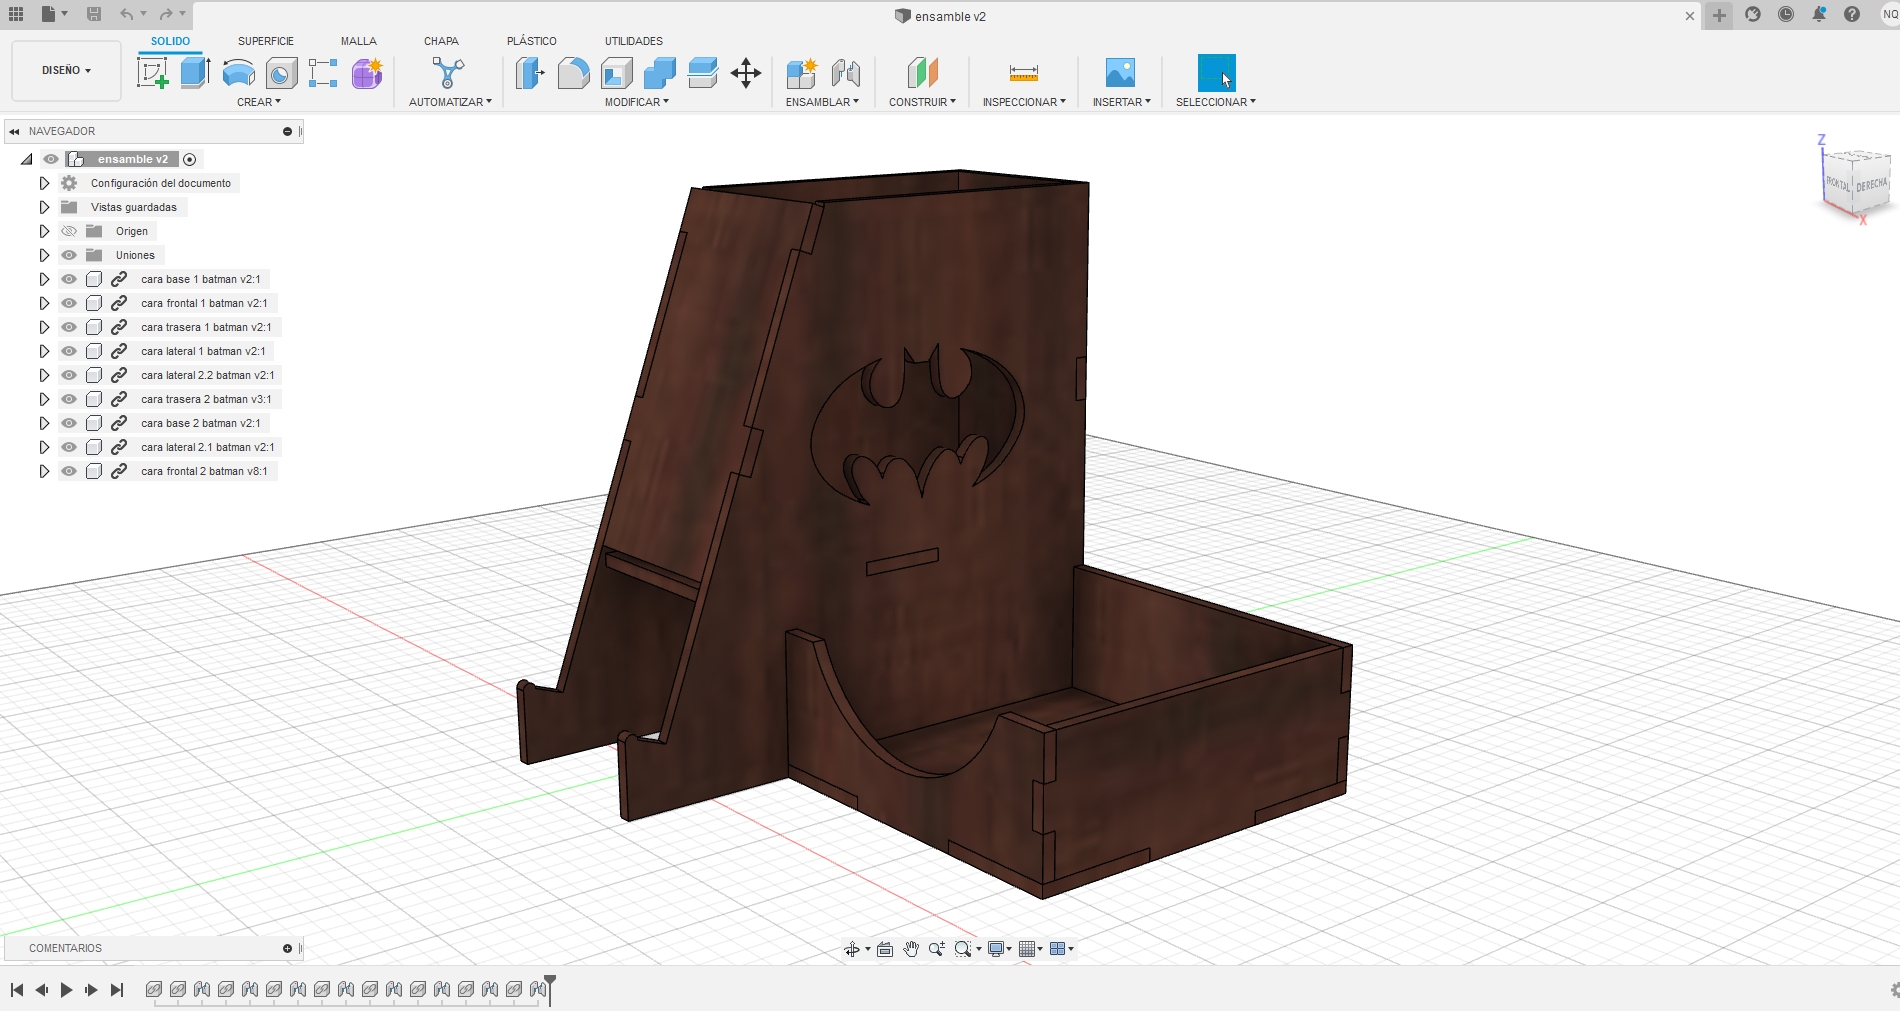Click the Extrude tool icon
Image resolution: width=1900 pixels, height=1011 pixels.
[195, 73]
